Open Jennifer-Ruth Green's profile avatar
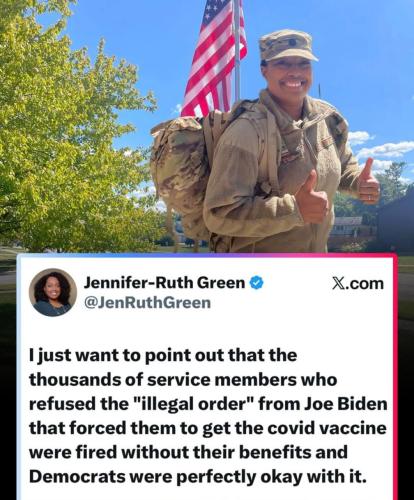 click(x=53, y=292)
